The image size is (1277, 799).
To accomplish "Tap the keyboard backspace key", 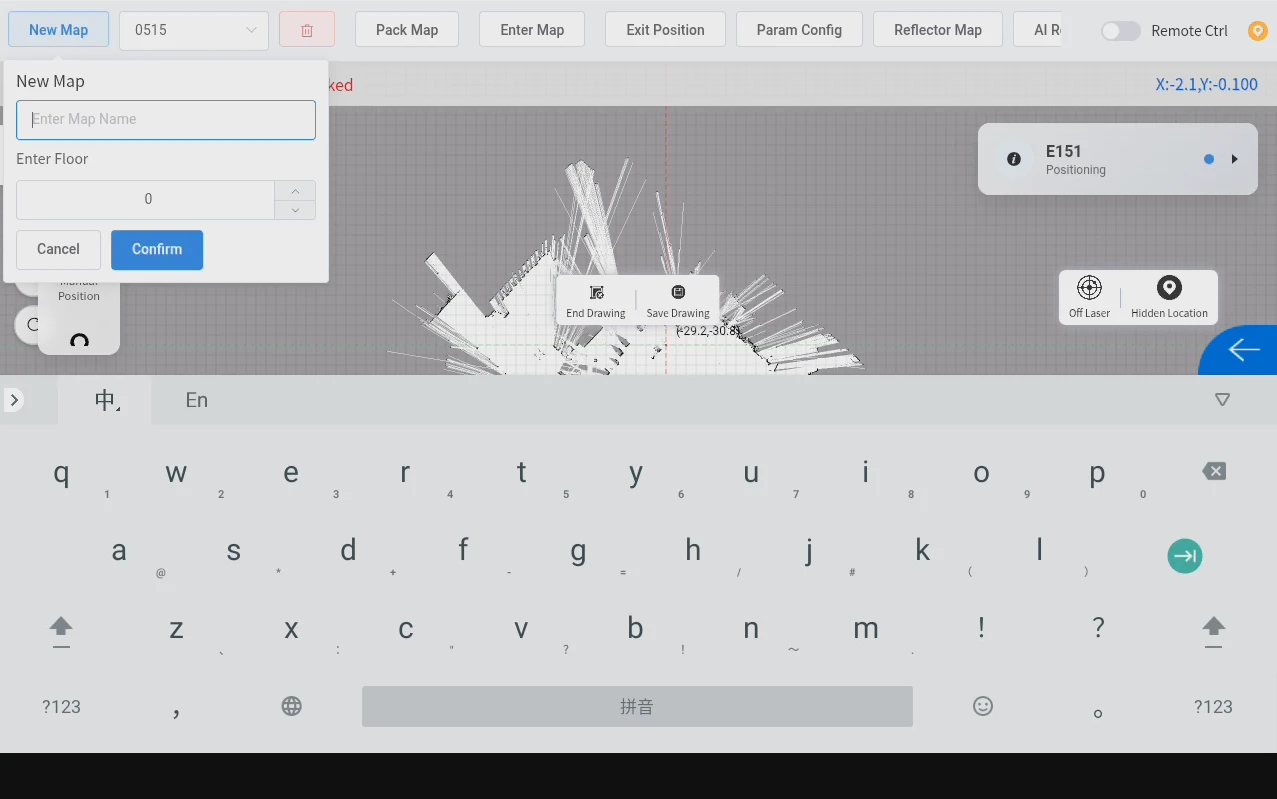I will (1214, 471).
